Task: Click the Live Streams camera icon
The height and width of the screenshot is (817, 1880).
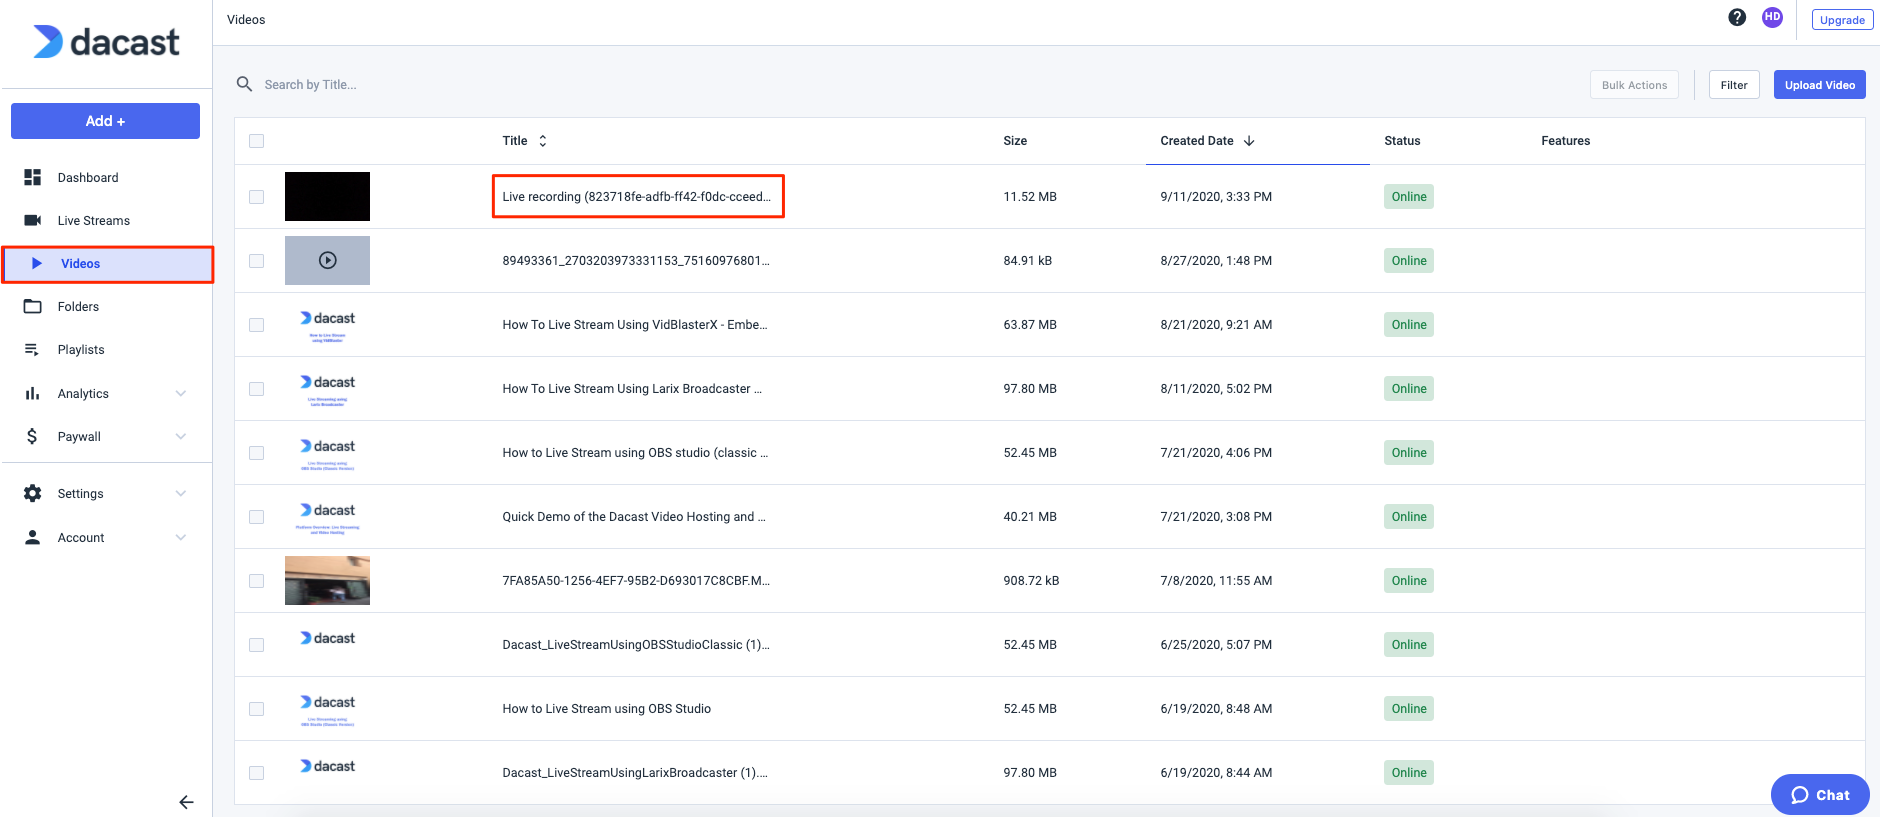Action: click(x=33, y=220)
